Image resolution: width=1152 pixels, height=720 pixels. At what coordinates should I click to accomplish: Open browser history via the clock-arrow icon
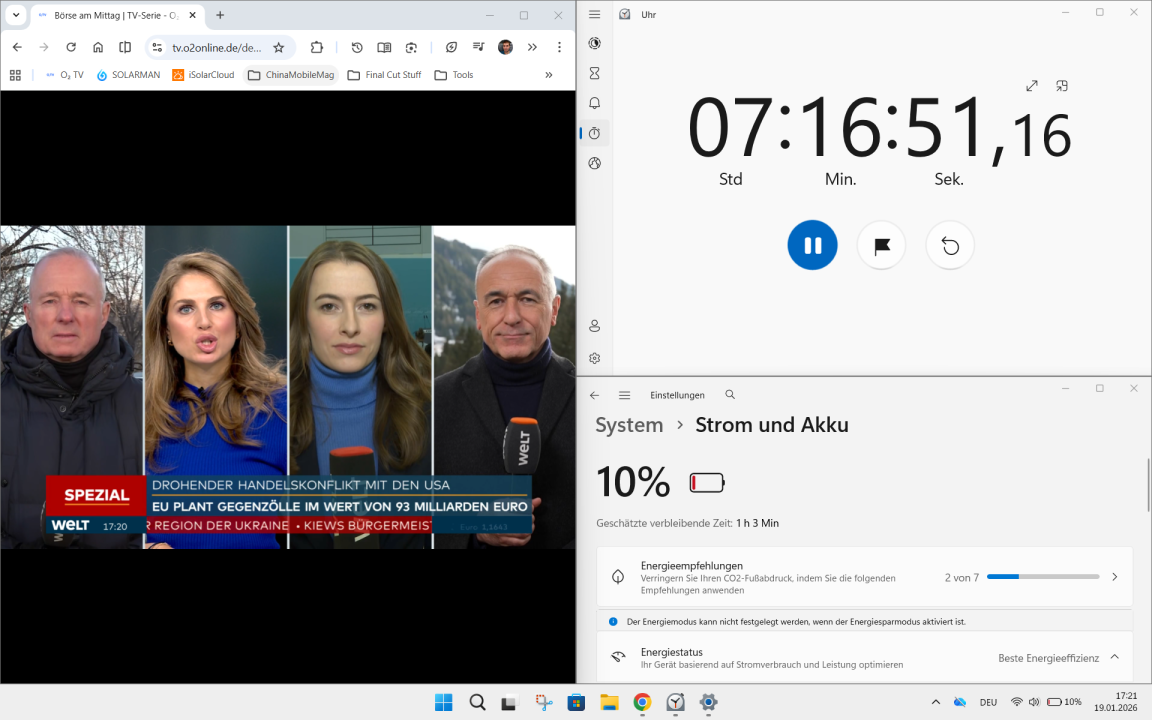tap(357, 47)
